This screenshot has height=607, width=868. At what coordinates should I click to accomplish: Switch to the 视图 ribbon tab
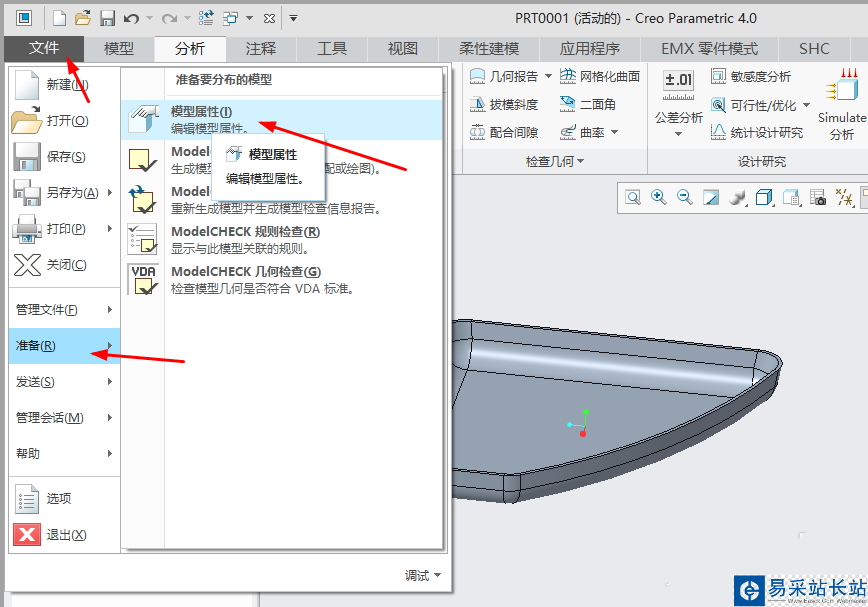[402, 49]
